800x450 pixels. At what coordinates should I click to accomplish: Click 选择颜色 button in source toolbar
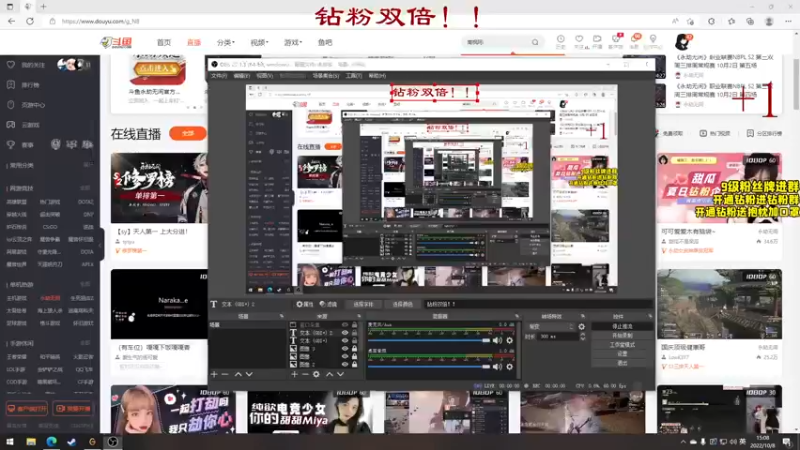[x=403, y=304]
